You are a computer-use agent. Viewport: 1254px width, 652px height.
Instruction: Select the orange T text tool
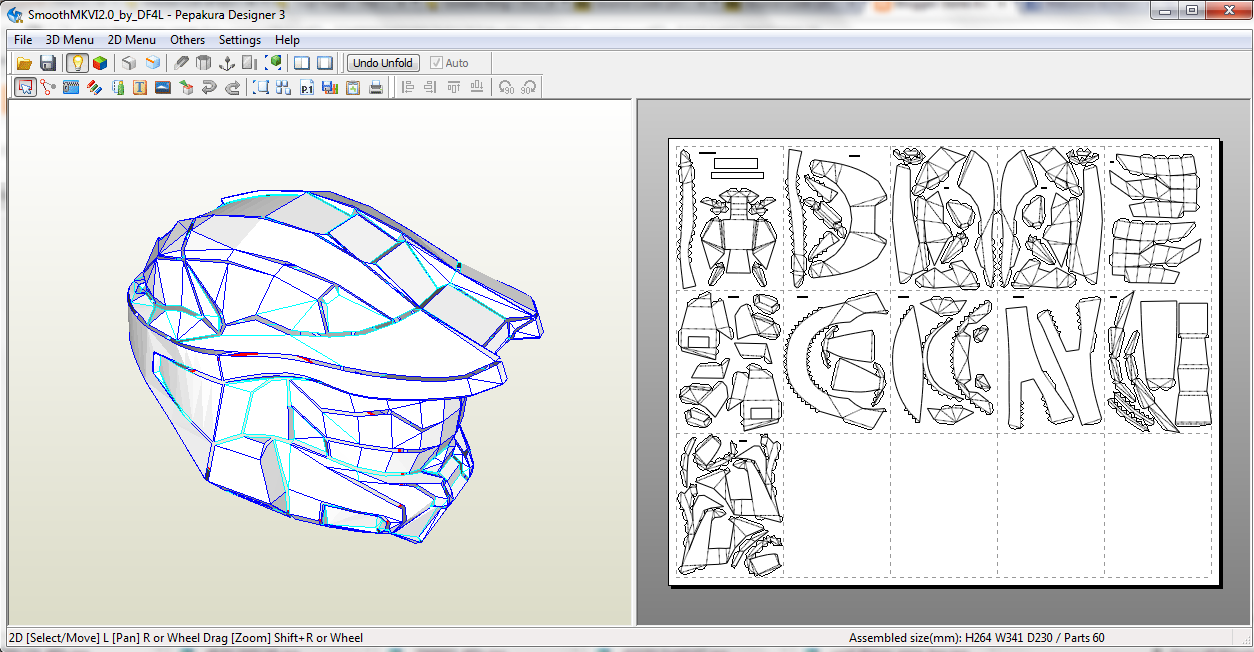140,87
